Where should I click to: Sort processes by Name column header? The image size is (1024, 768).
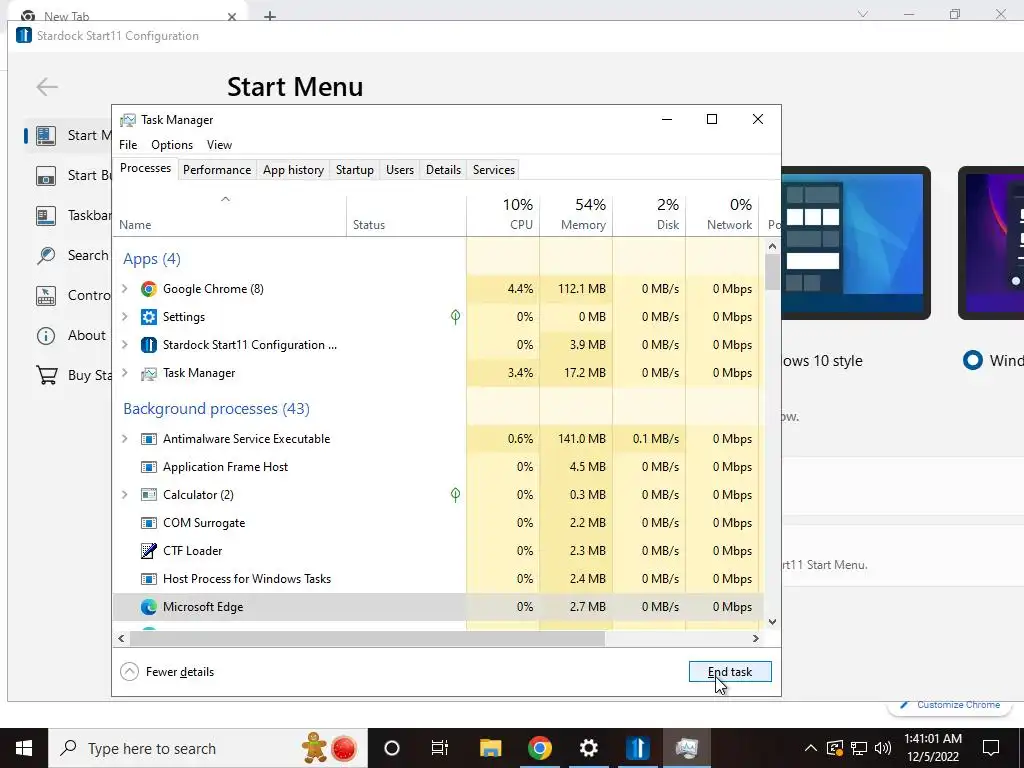[x=229, y=215]
